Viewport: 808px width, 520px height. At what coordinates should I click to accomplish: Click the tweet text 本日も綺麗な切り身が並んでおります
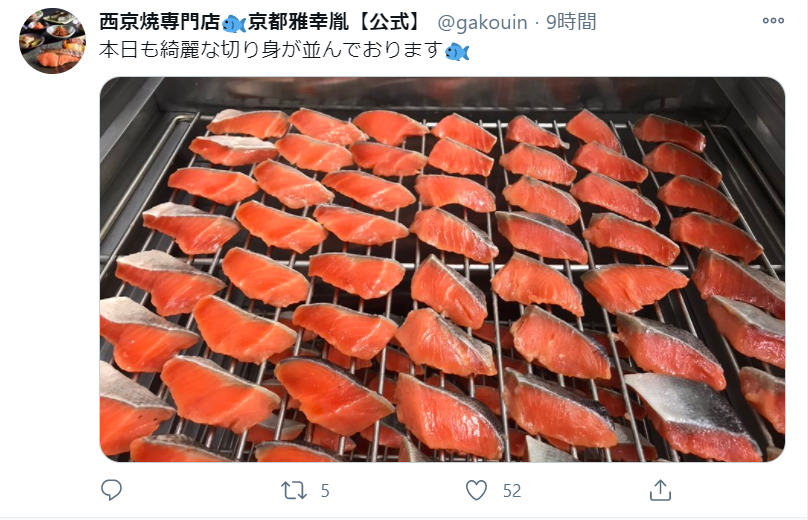[271, 50]
